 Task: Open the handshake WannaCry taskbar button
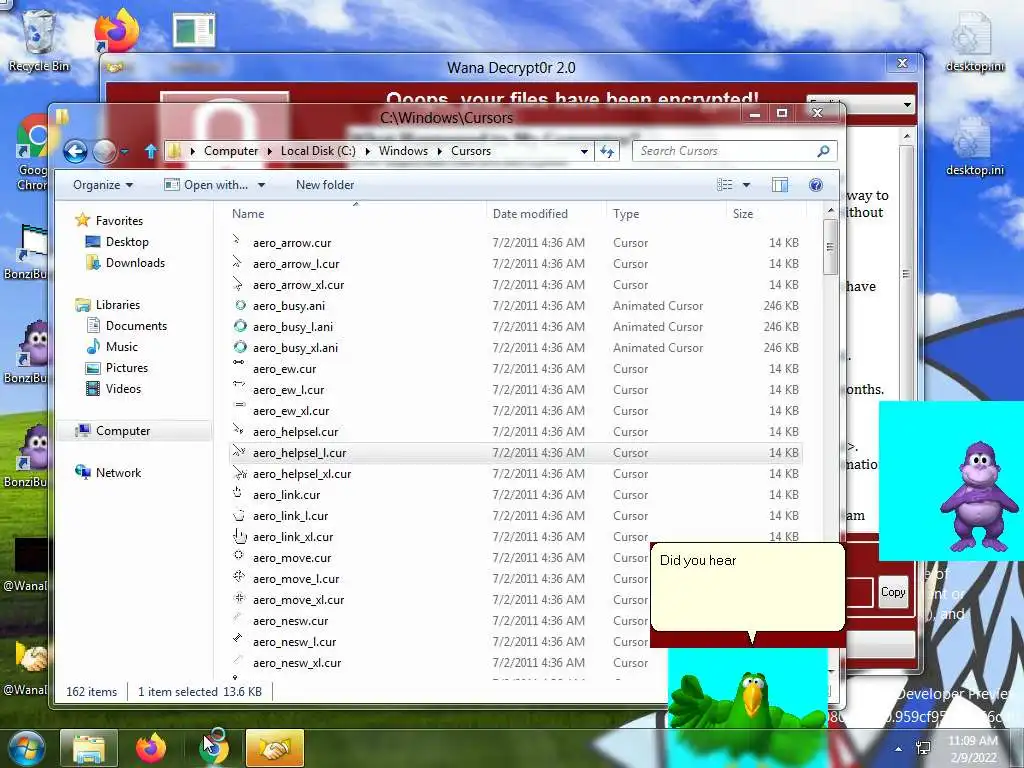(x=275, y=748)
